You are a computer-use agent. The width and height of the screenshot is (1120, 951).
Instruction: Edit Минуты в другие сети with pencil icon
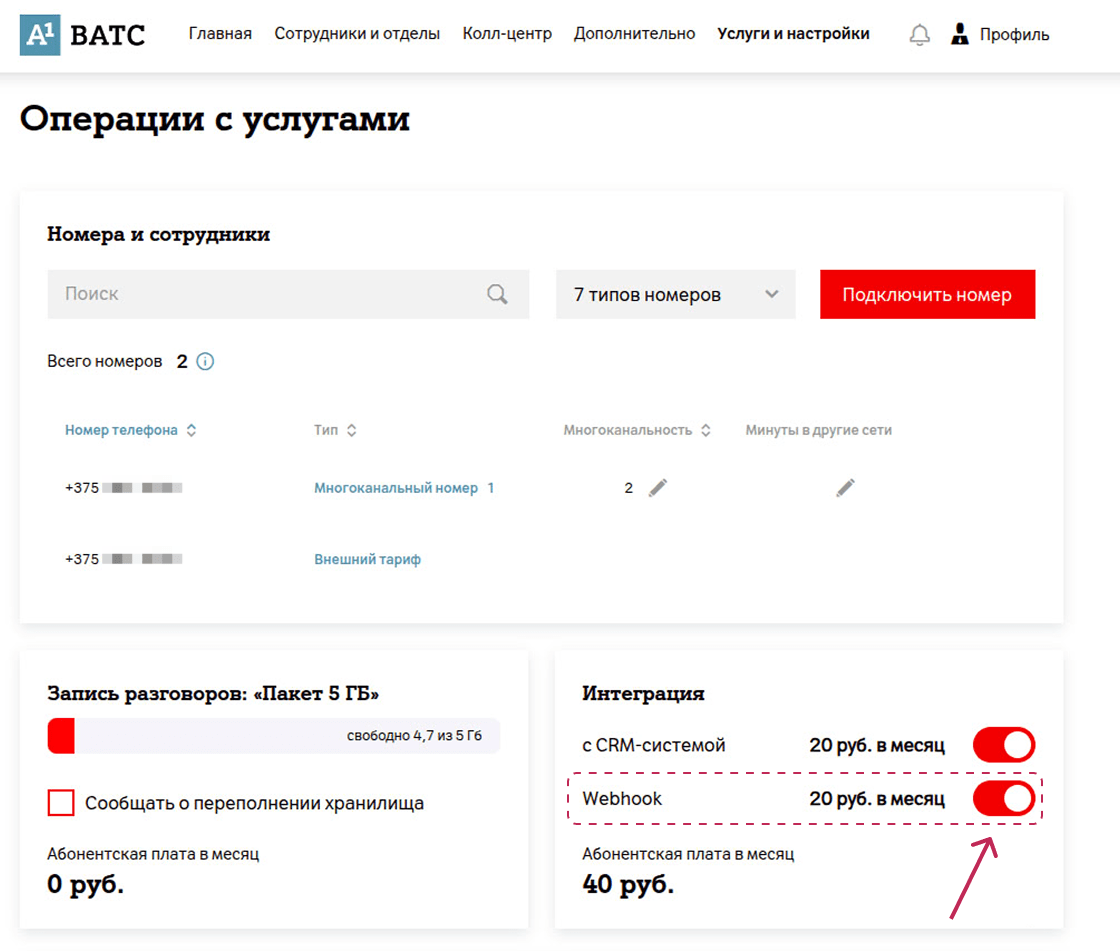pos(845,487)
